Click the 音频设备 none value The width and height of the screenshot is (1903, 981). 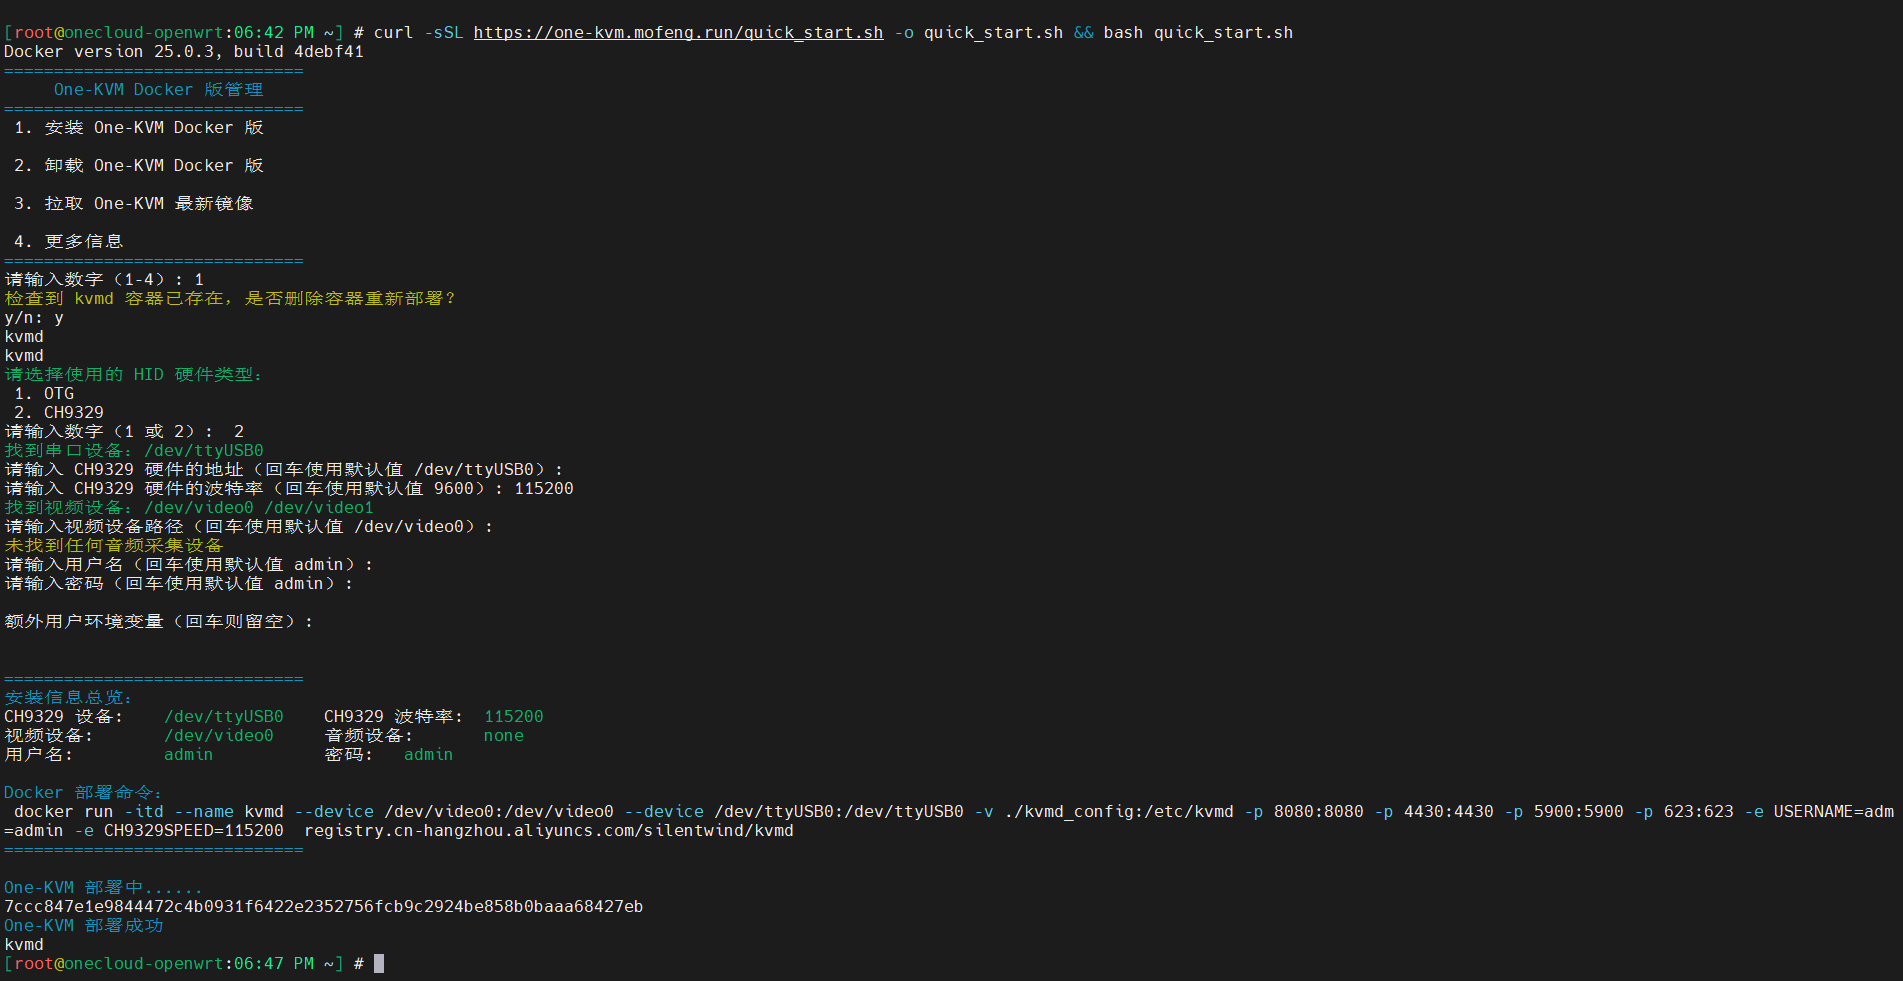tap(503, 735)
